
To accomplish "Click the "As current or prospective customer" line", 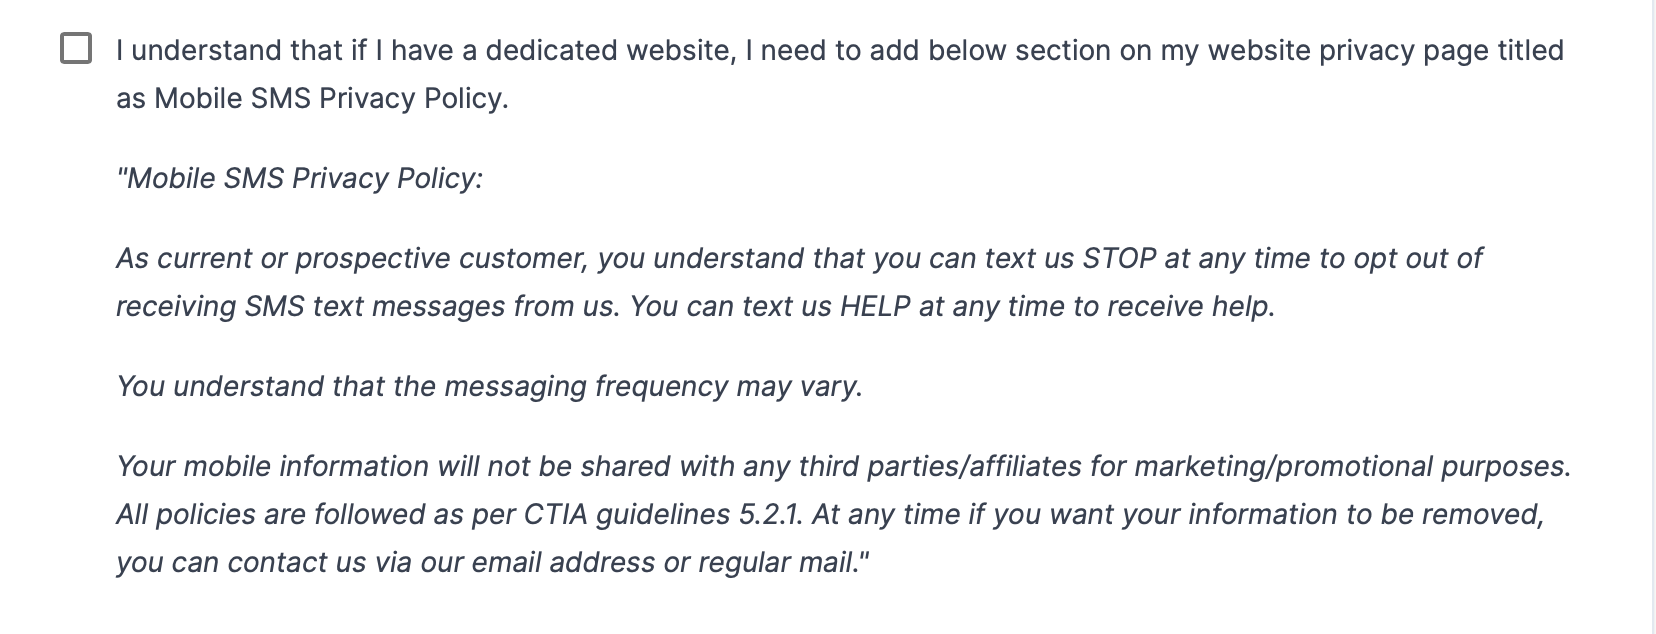I will 798,258.
